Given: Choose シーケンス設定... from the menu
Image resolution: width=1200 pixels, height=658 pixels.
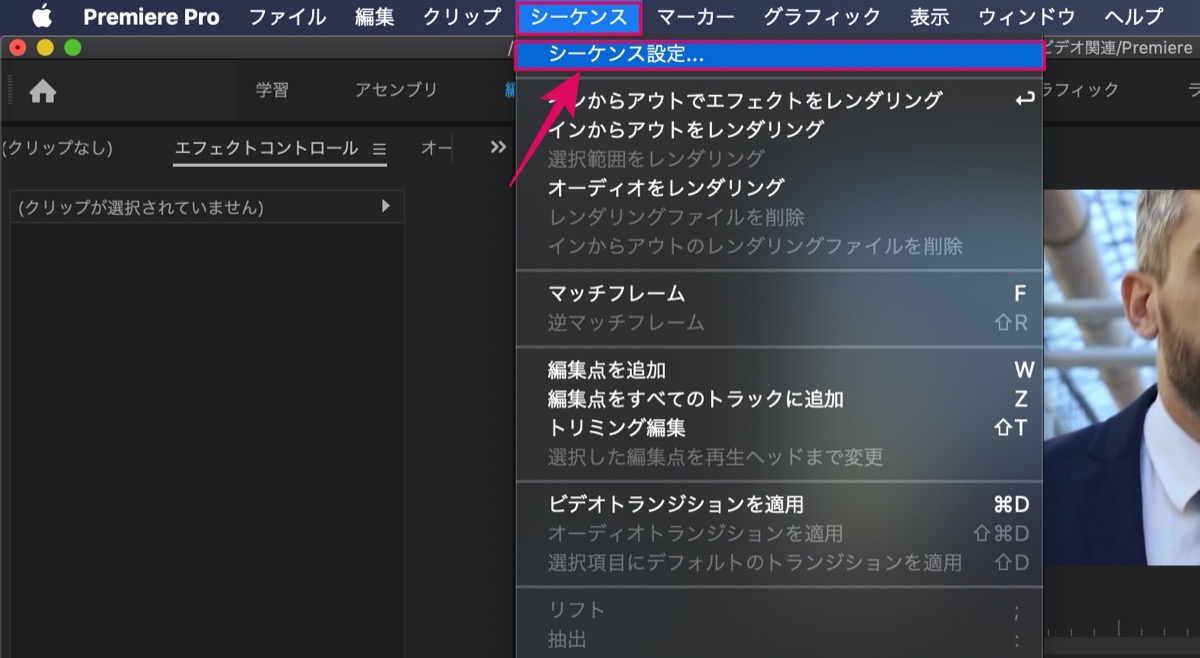Looking at the screenshot, I should tap(780, 55).
